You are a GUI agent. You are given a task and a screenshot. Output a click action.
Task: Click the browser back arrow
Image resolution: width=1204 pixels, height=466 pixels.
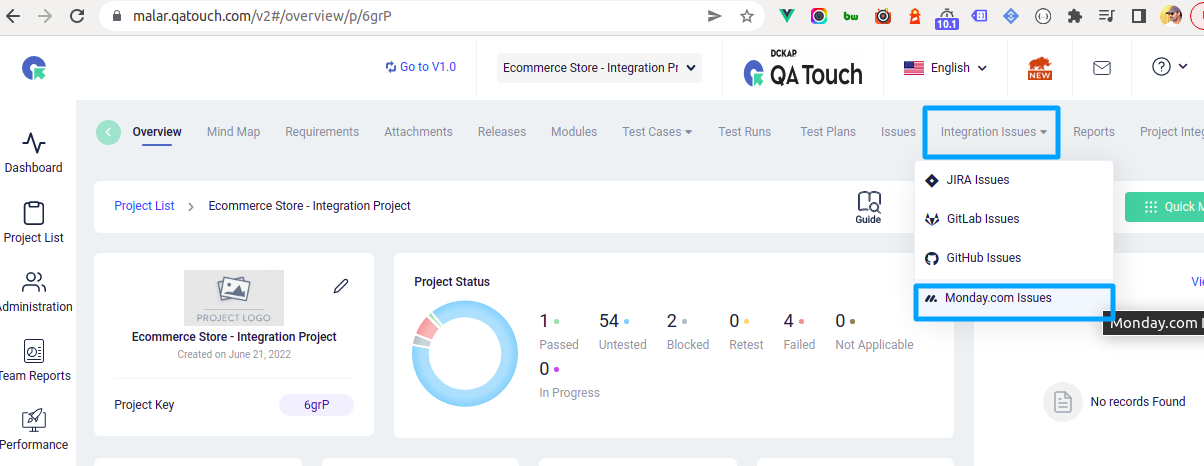(x=15, y=16)
